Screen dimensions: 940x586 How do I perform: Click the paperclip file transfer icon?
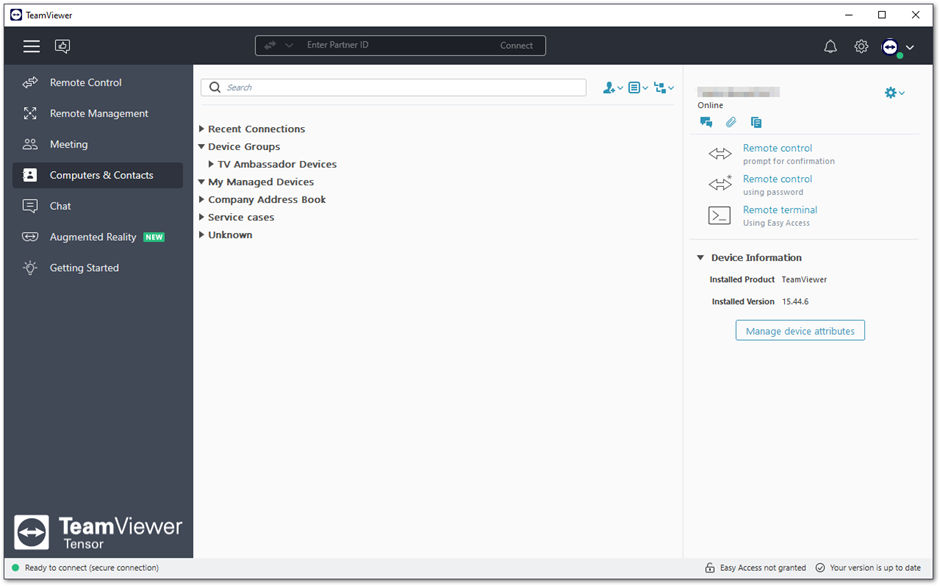click(730, 122)
